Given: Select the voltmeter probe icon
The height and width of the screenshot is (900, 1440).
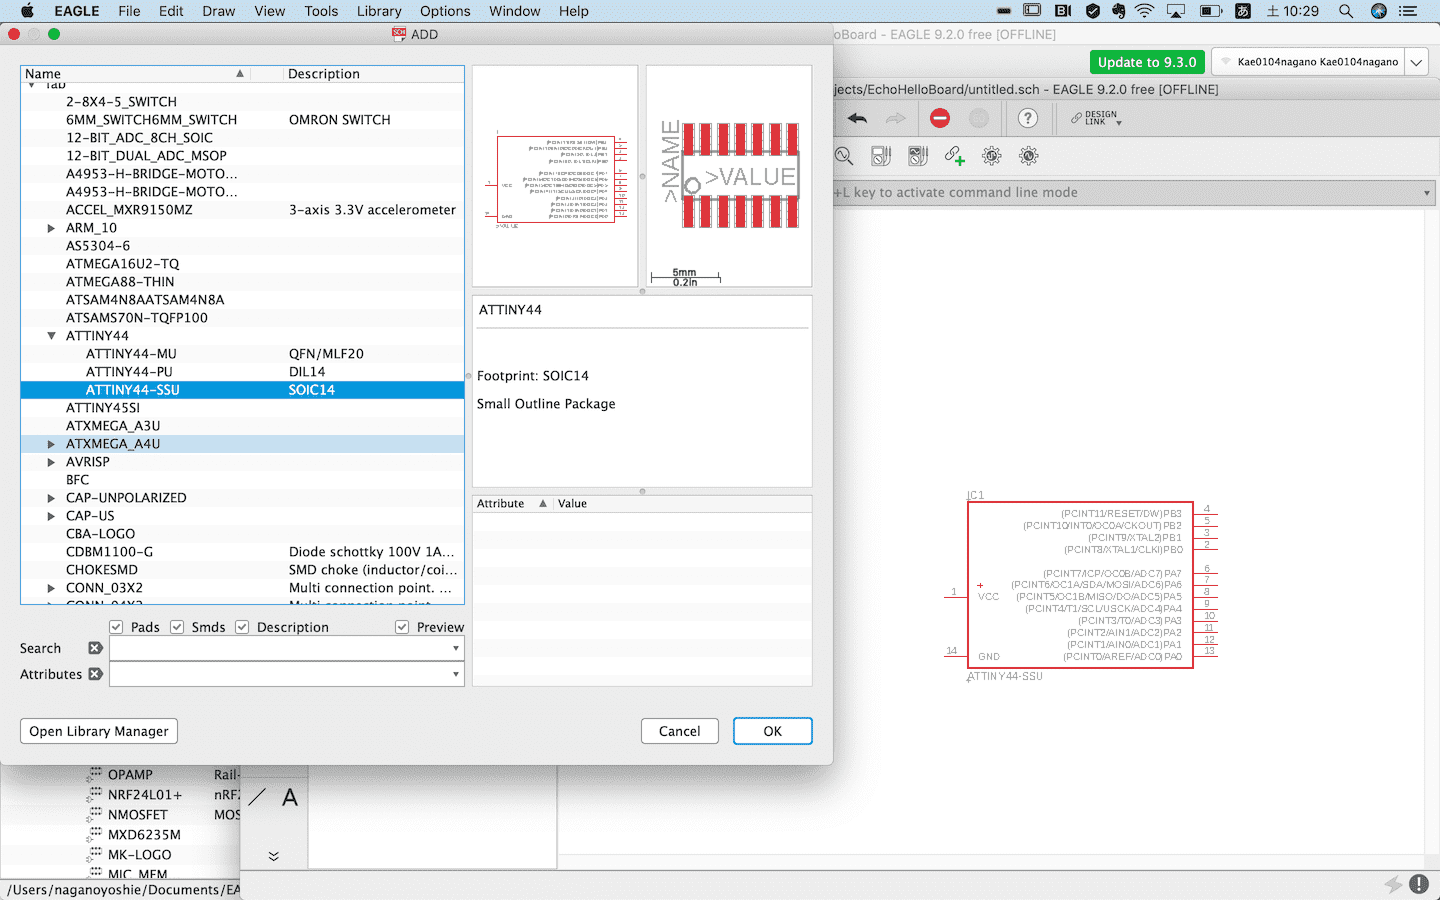Looking at the screenshot, I should [881, 156].
